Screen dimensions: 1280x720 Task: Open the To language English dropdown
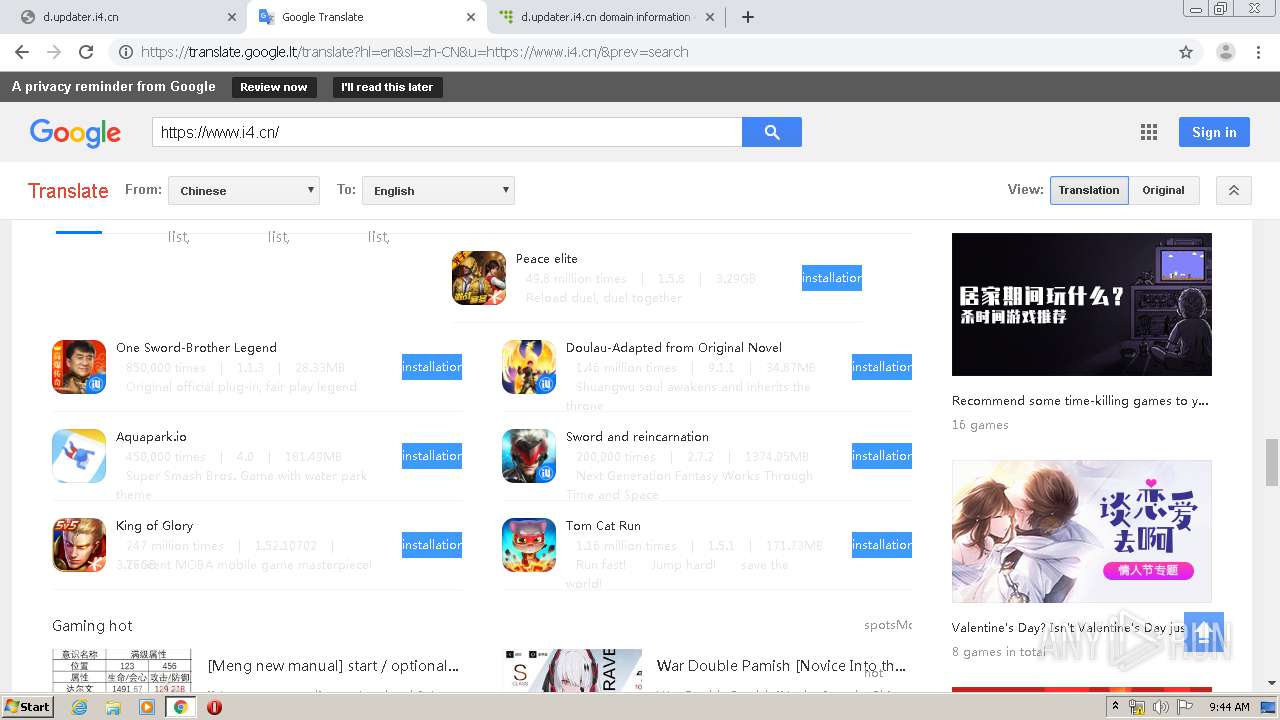(x=438, y=190)
